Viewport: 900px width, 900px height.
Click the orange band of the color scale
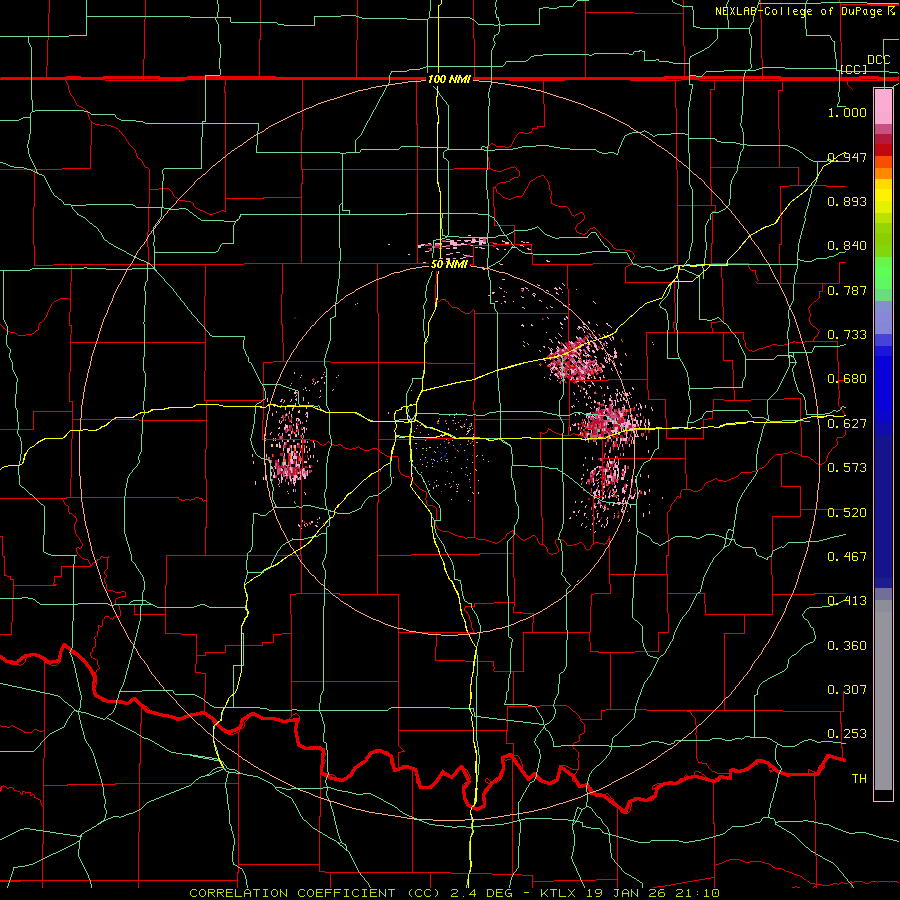883,173
